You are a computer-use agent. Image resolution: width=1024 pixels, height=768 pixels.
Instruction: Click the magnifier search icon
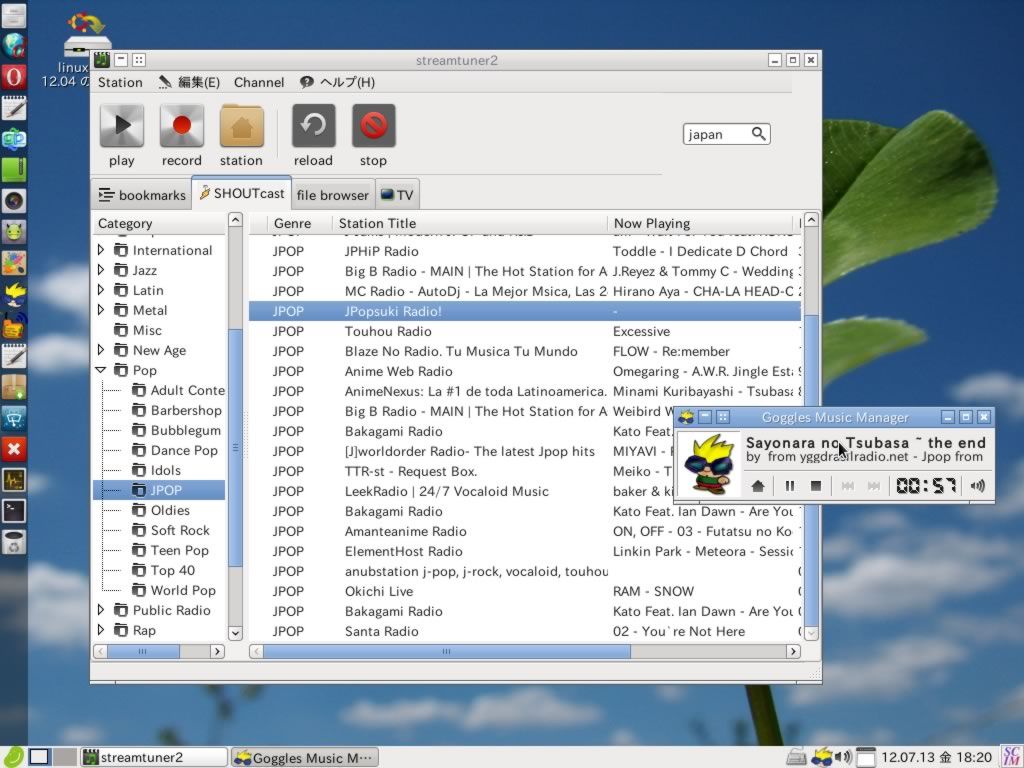click(x=758, y=134)
